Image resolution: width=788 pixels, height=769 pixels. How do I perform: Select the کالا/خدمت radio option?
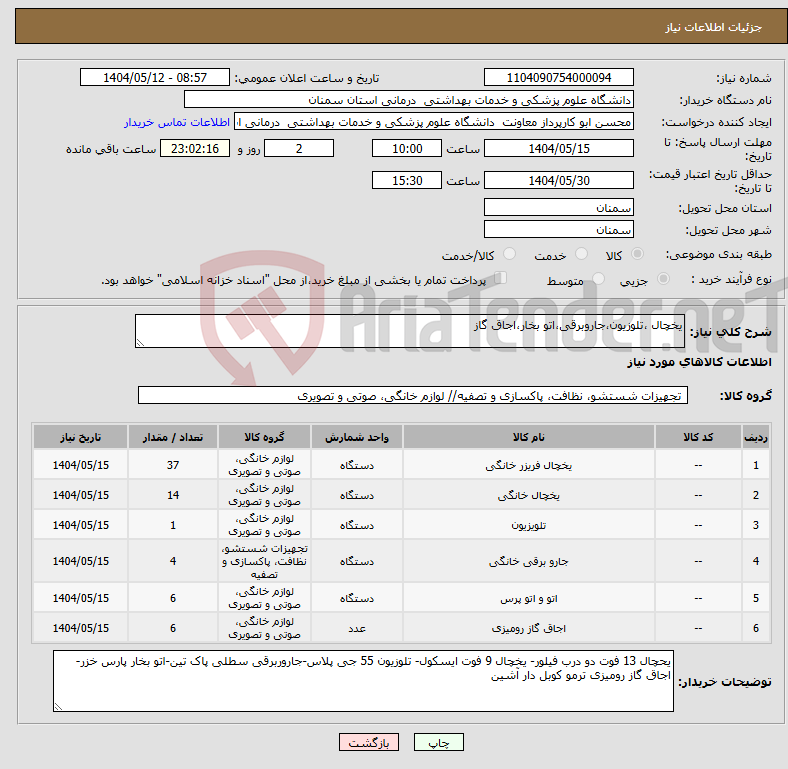[x=509, y=254]
